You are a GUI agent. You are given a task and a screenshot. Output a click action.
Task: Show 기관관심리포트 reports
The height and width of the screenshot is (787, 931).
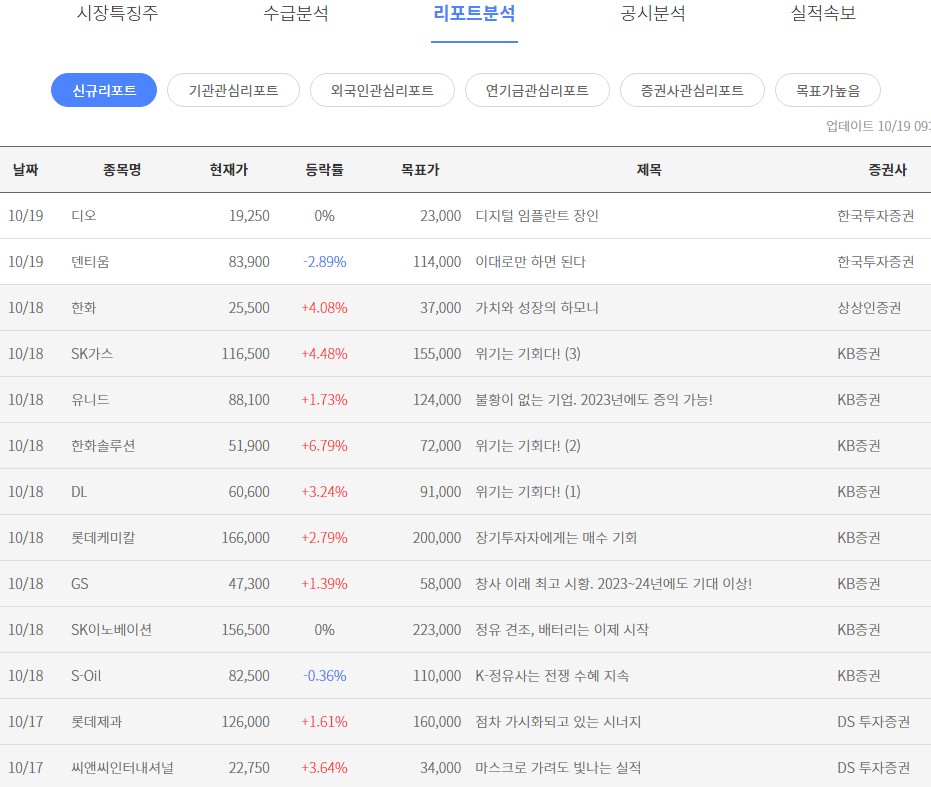[233, 90]
